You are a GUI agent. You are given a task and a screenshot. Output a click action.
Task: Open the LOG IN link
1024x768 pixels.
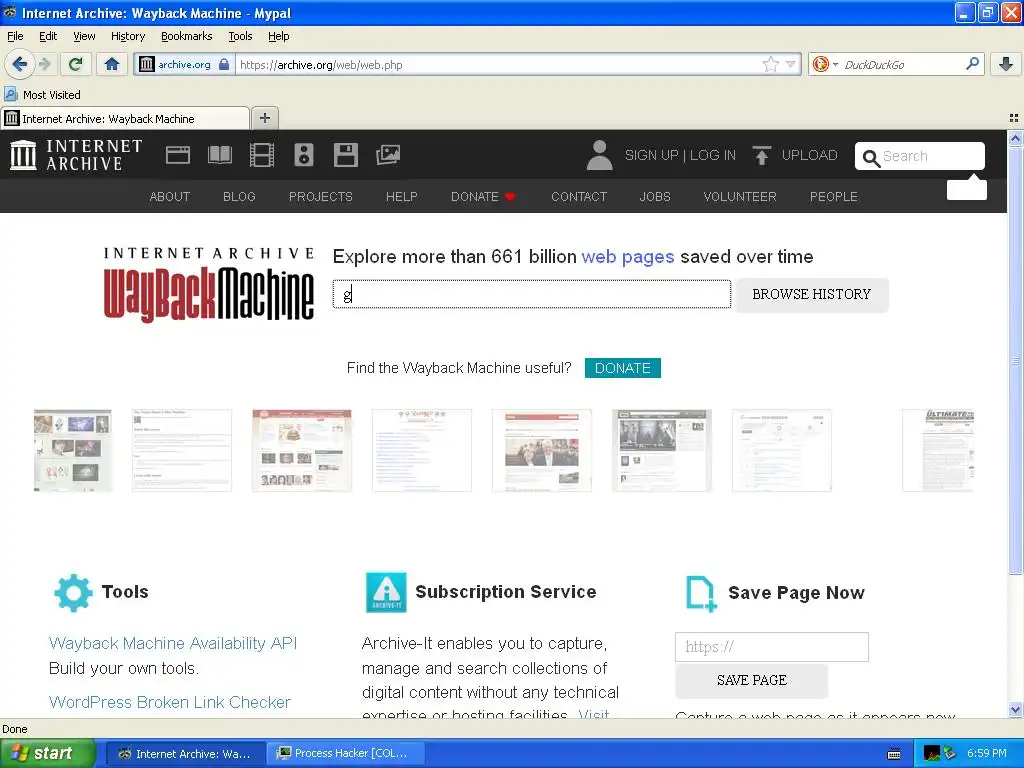point(713,155)
